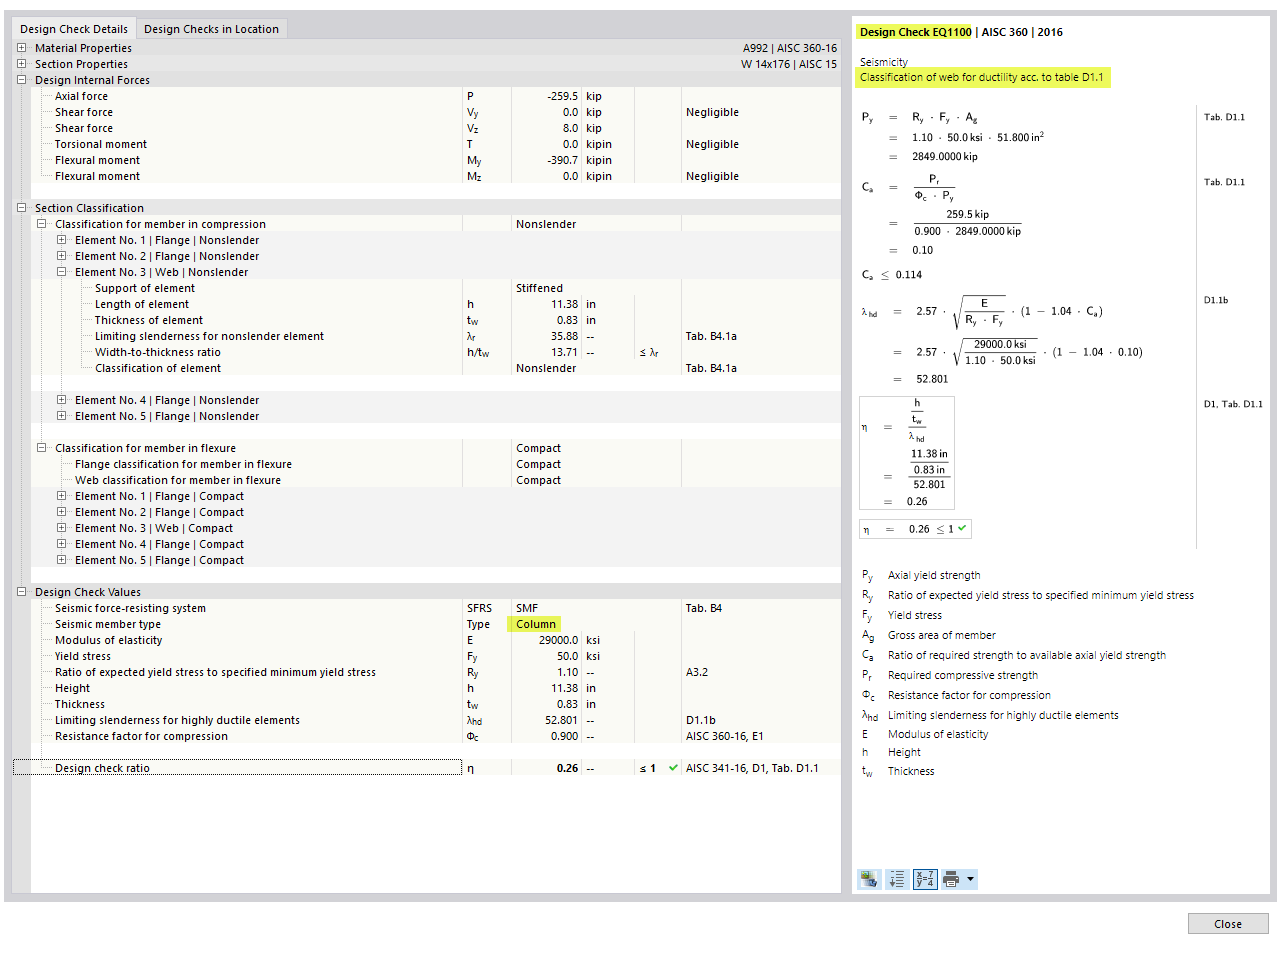The height and width of the screenshot is (960, 1280).
Task: Collapse the Design Internal Forces section
Action: pyautogui.click(x=22, y=80)
